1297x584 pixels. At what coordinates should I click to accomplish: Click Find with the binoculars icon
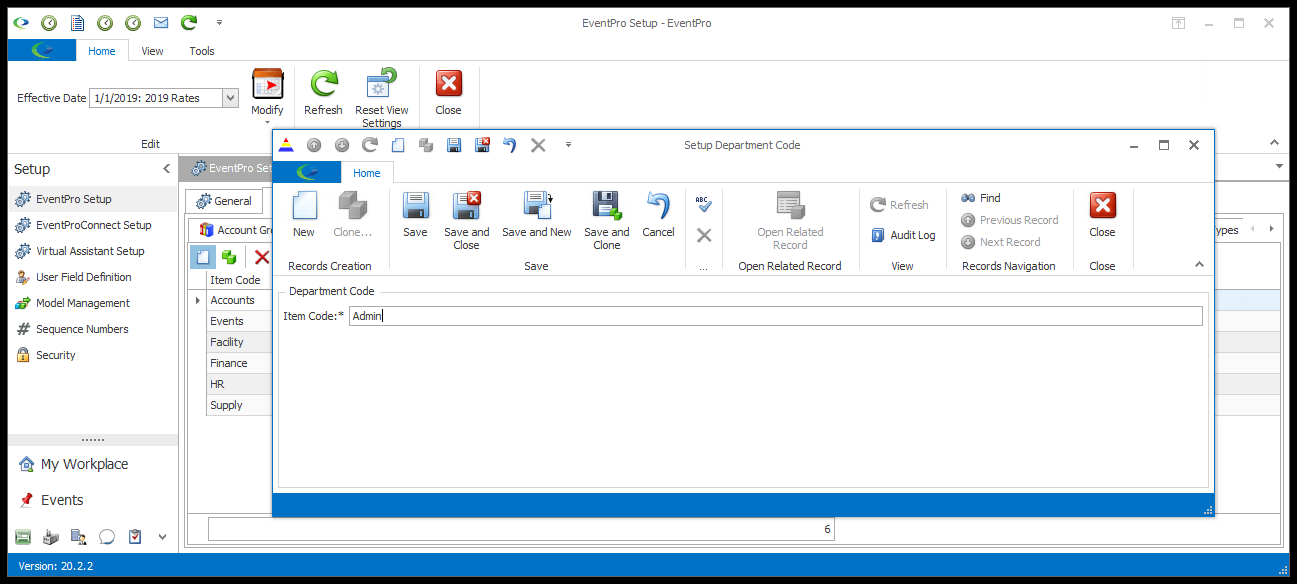pyautogui.click(x=981, y=198)
